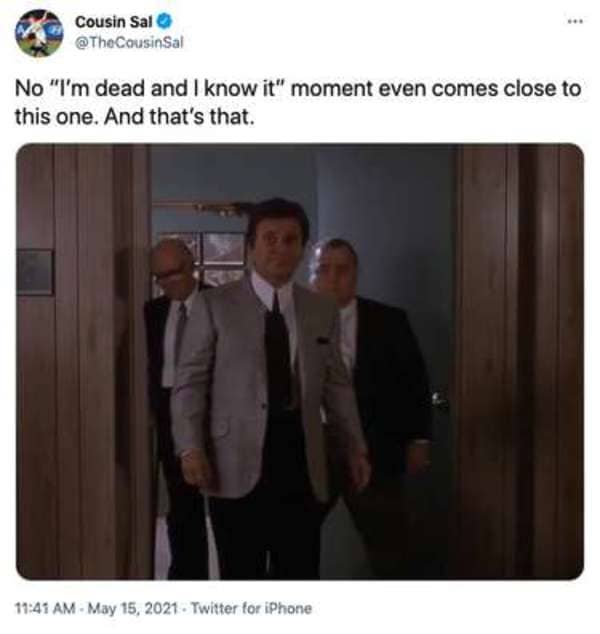Click the door knob in the photo
600x634 pixels.
click(x=439, y=400)
